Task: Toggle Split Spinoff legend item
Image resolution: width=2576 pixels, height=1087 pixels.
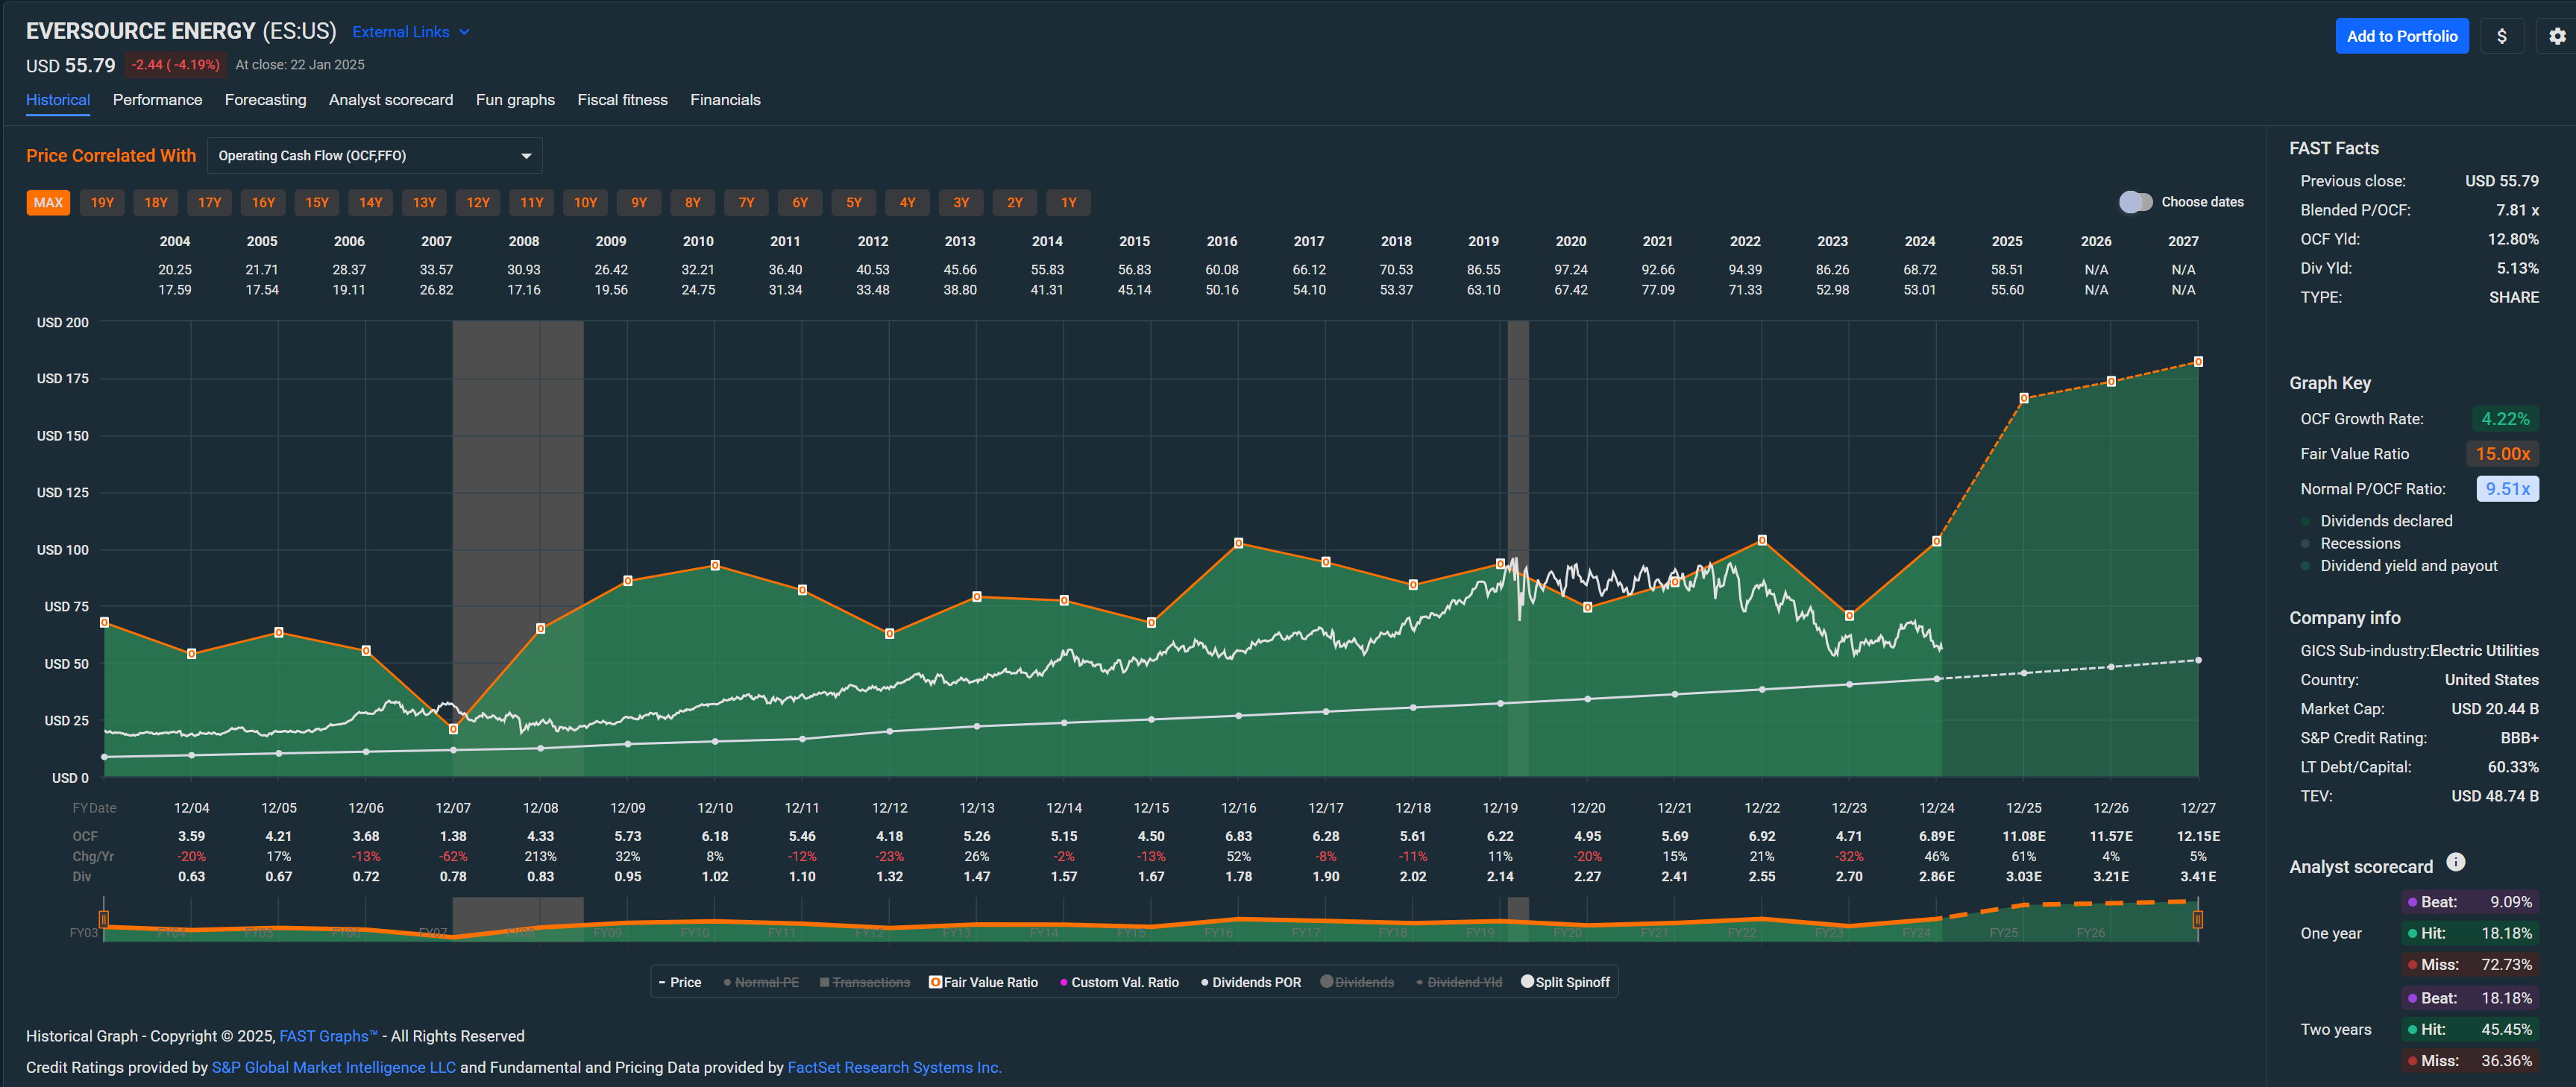Action: point(1565,982)
